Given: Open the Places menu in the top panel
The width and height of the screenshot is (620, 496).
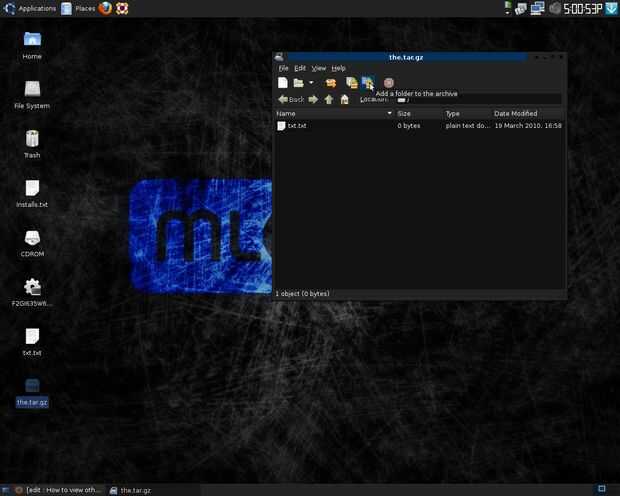Looking at the screenshot, I should [x=78, y=8].
